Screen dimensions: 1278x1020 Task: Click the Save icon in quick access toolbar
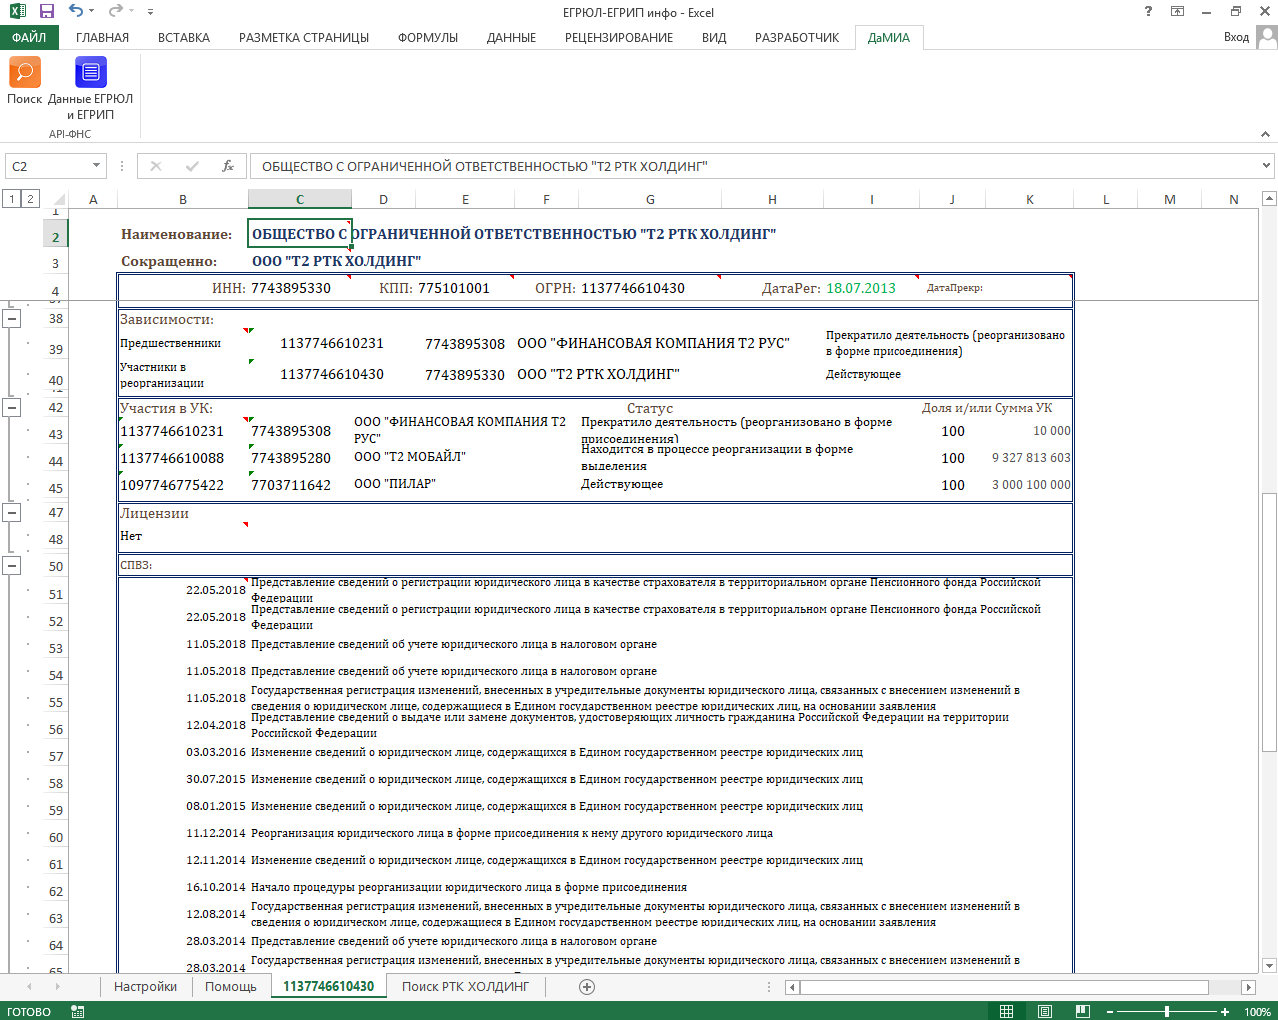(47, 12)
